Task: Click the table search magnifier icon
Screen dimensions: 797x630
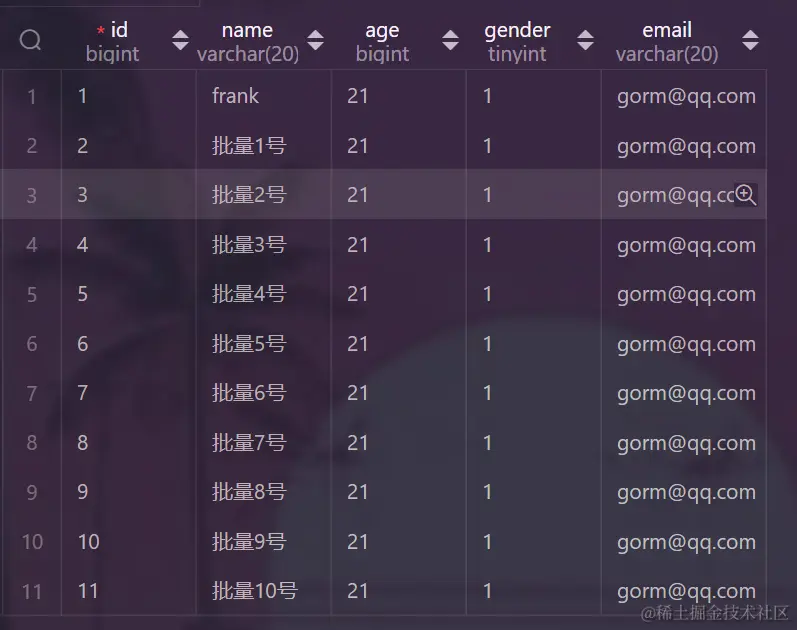Action: pos(30,40)
